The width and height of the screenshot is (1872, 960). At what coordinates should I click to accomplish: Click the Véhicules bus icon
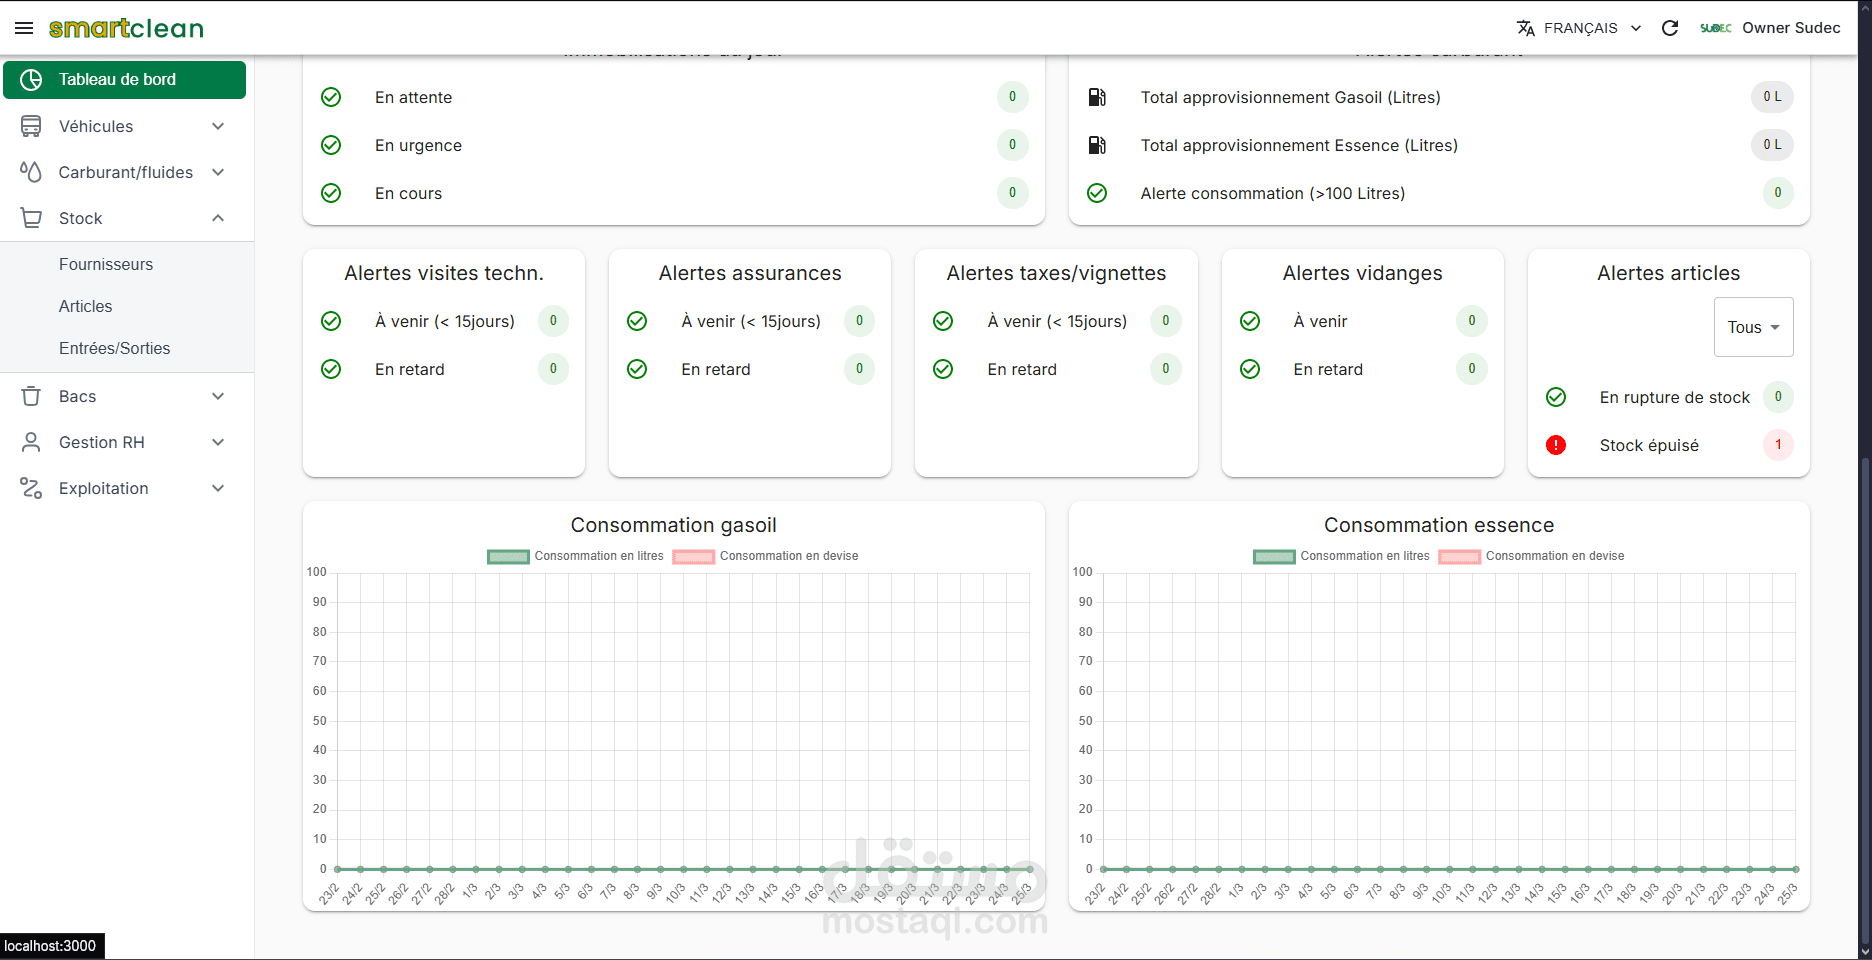pyautogui.click(x=31, y=126)
